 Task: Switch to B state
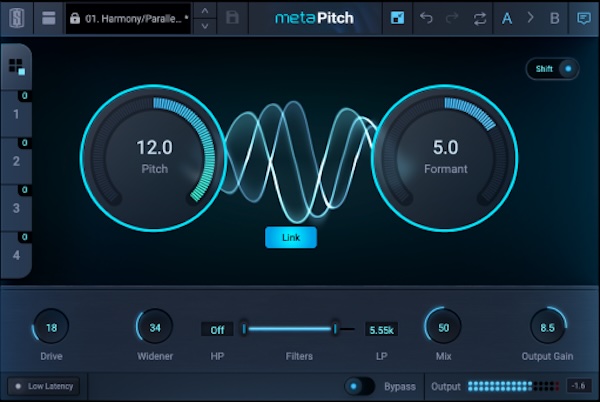[554, 18]
